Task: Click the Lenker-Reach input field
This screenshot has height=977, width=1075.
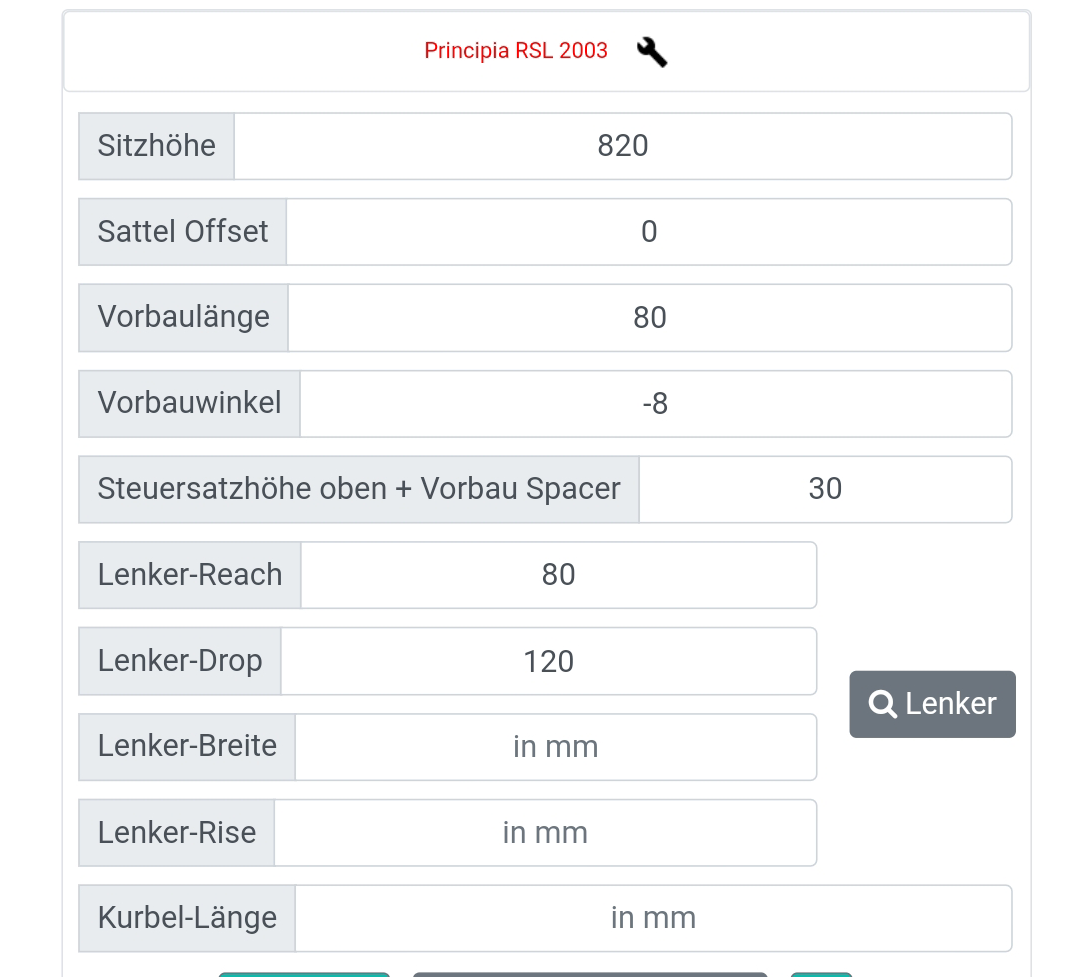Action: 558,575
